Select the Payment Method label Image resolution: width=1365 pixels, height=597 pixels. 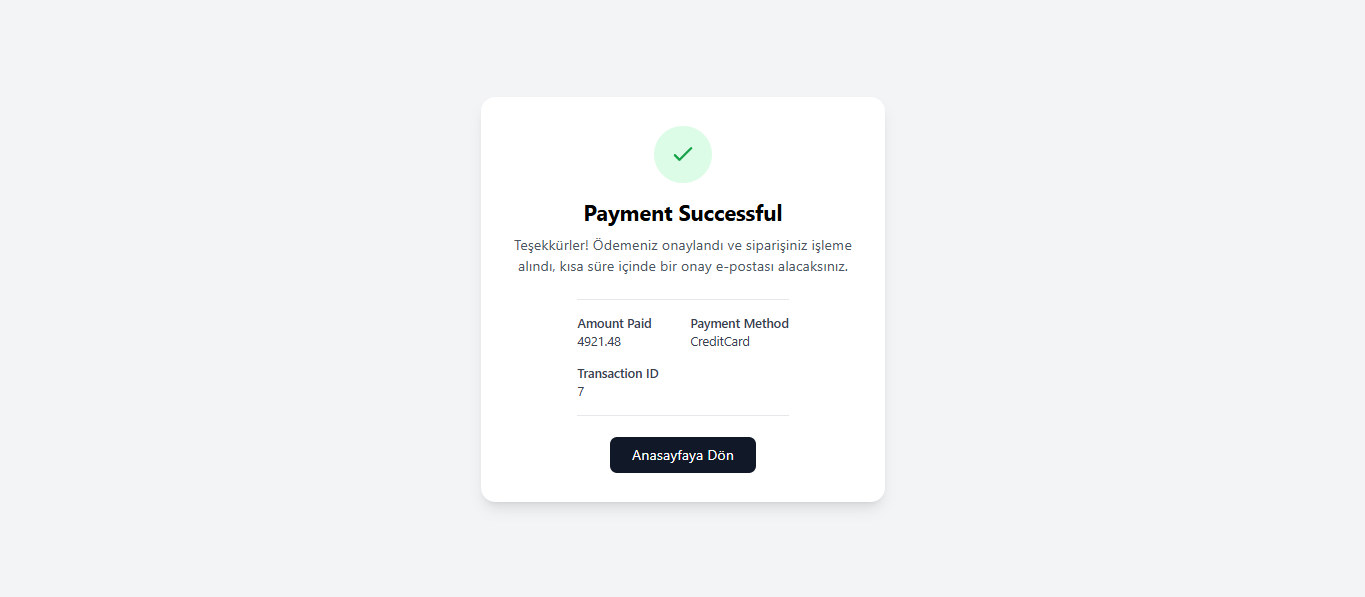coord(739,323)
